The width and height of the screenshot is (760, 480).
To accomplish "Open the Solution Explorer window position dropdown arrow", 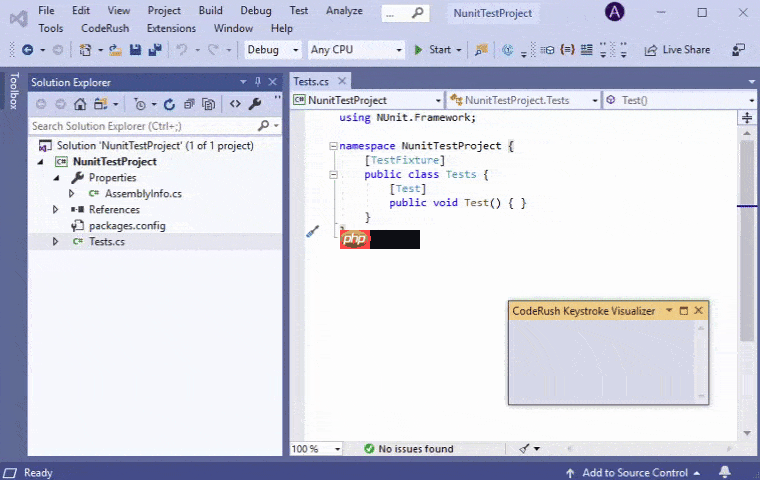I will pos(243,82).
